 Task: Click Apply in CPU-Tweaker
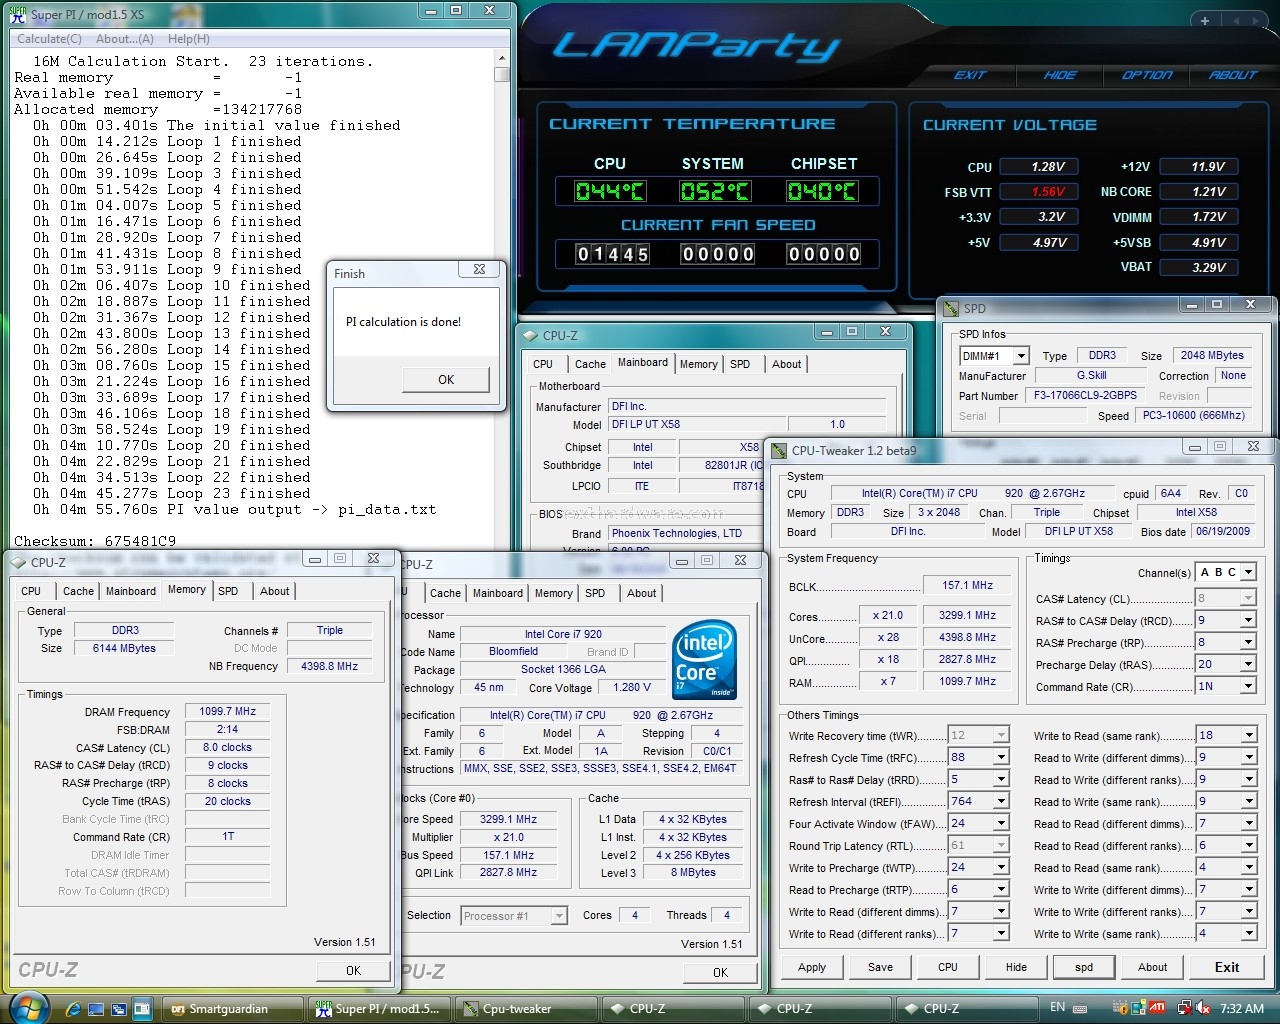click(x=812, y=967)
